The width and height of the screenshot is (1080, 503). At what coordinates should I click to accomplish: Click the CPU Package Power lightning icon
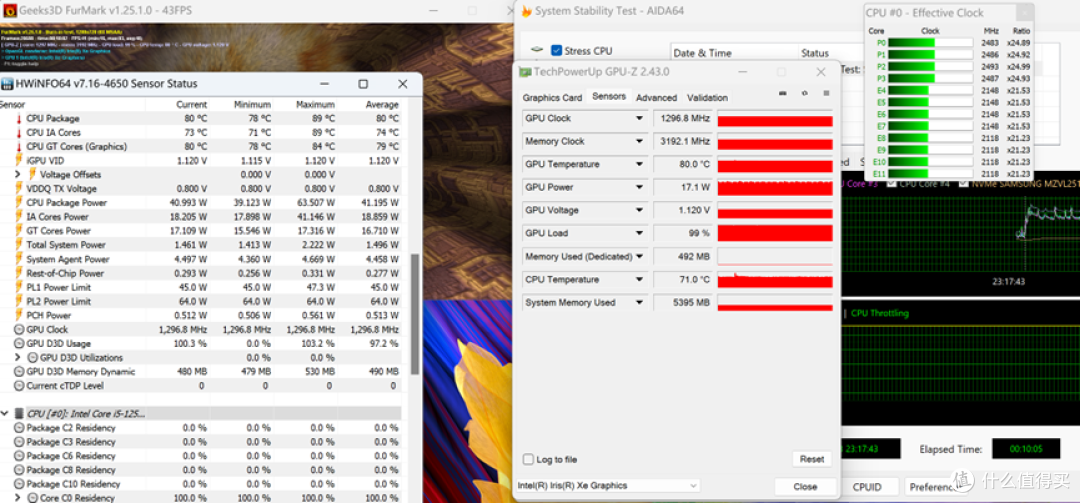click(18, 203)
